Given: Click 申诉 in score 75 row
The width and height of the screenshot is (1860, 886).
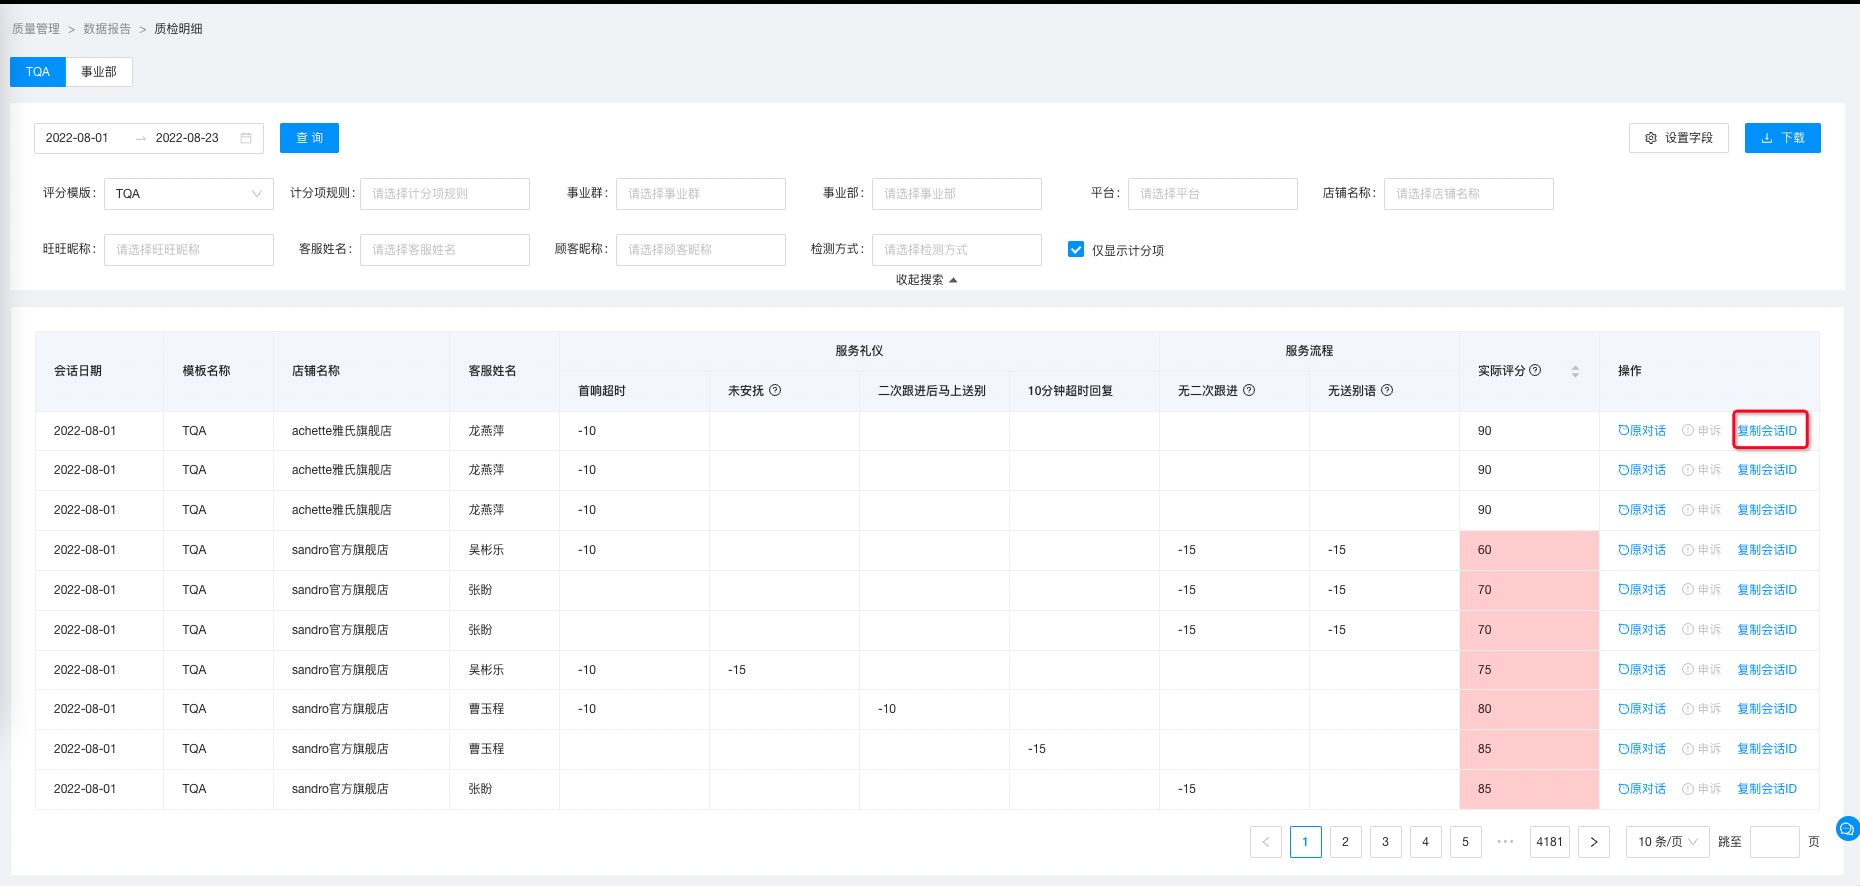Looking at the screenshot, I should point(1702,670).
